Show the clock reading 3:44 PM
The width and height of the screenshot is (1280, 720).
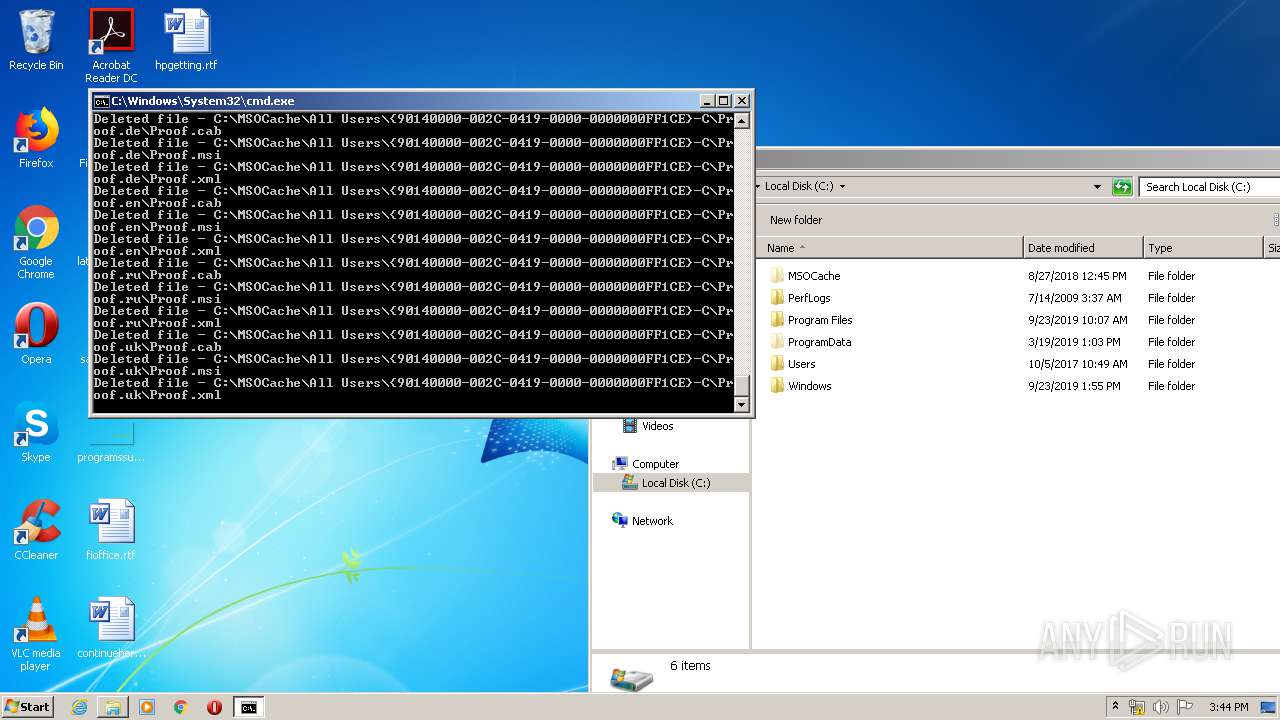pos(1228,707)
